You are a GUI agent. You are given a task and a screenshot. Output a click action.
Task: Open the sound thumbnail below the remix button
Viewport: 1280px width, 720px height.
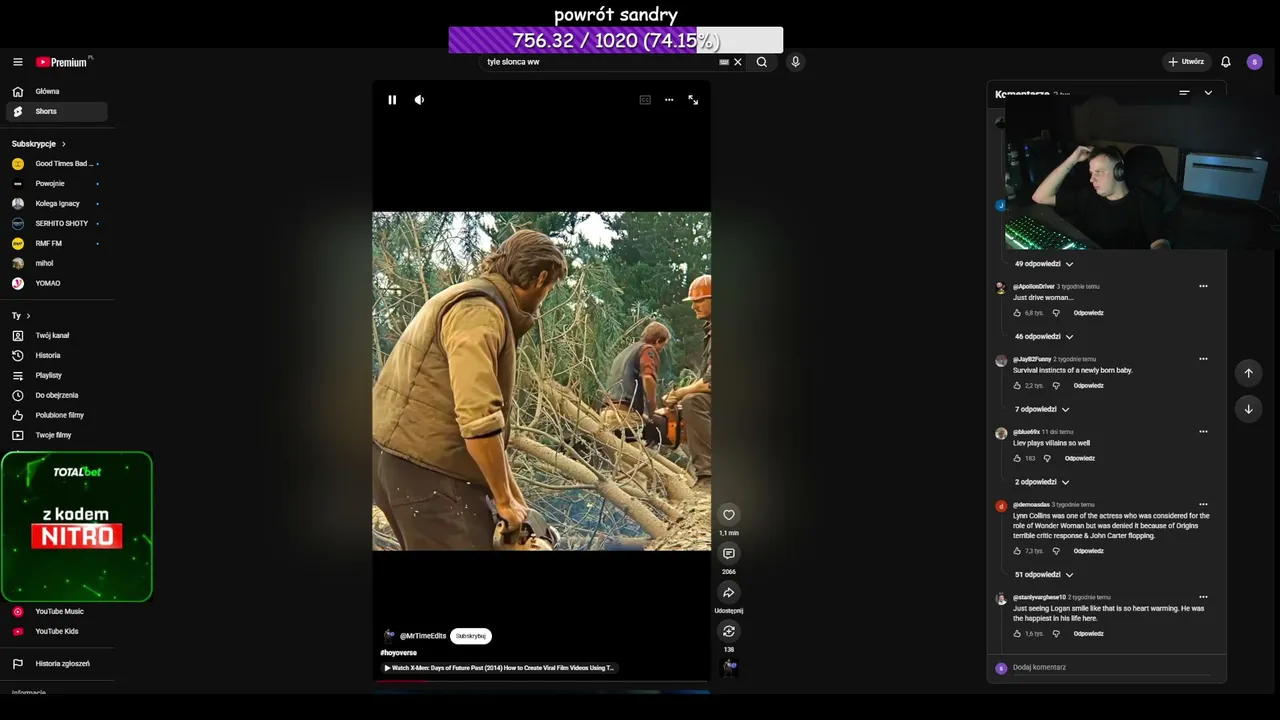click(729, 667)
